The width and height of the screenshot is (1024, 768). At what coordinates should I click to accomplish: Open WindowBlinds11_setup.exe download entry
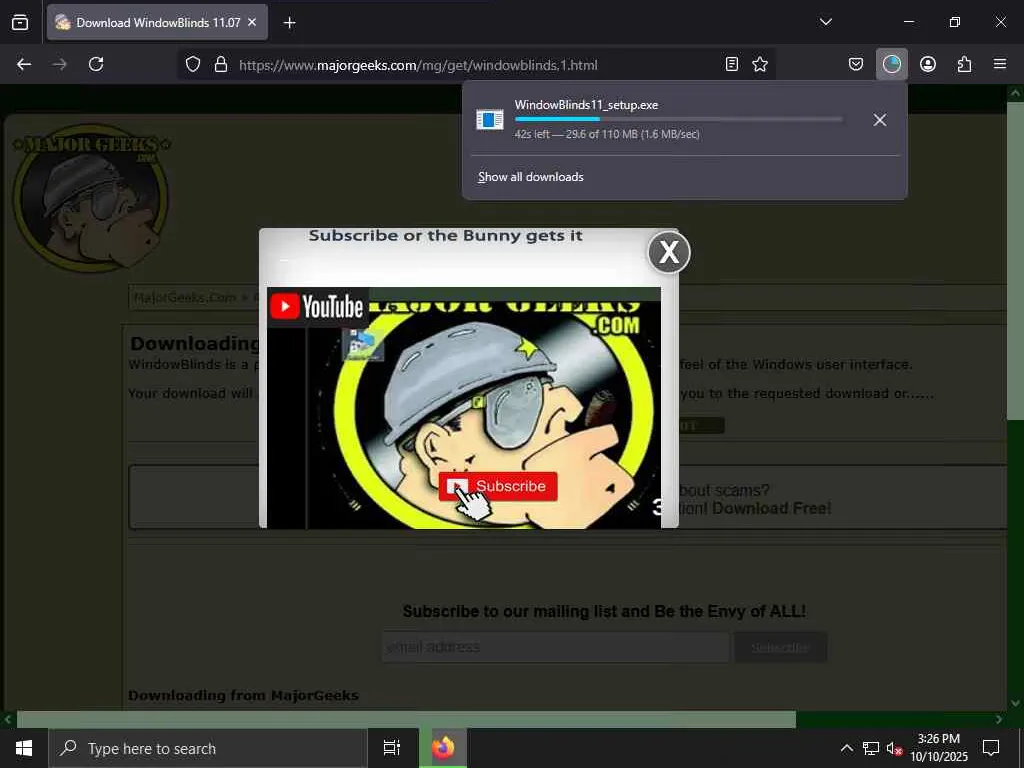coord(665,120)
